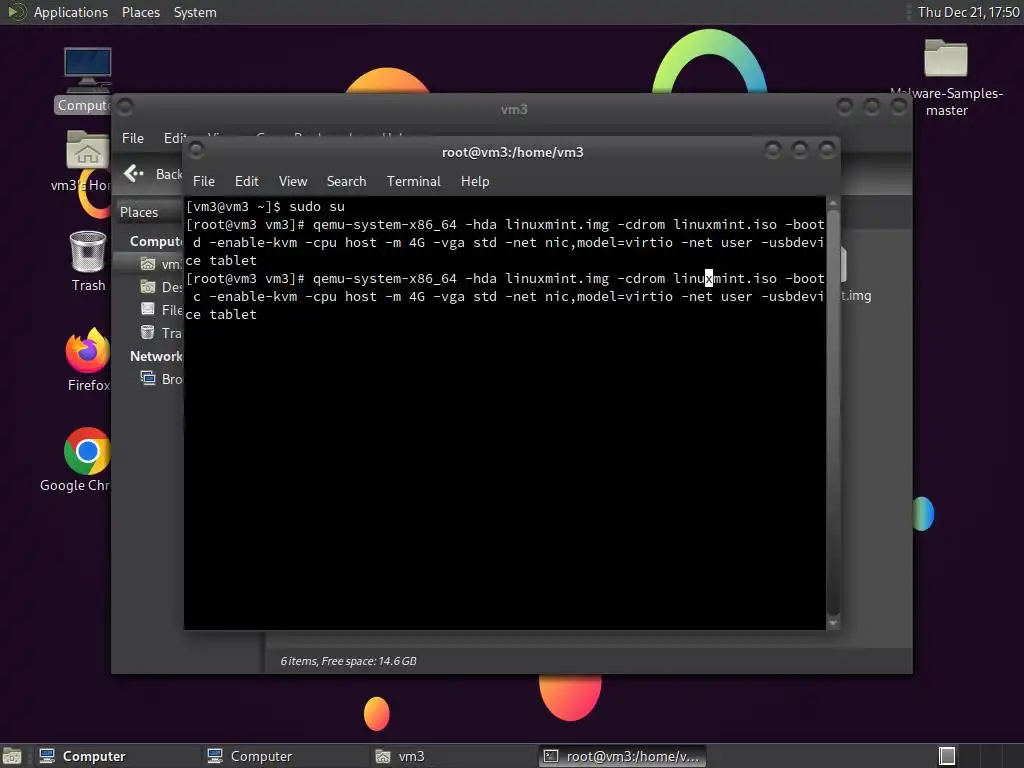Open File menu of vm3 file manager
The image size is (1024, 768).
pos(133,138)
